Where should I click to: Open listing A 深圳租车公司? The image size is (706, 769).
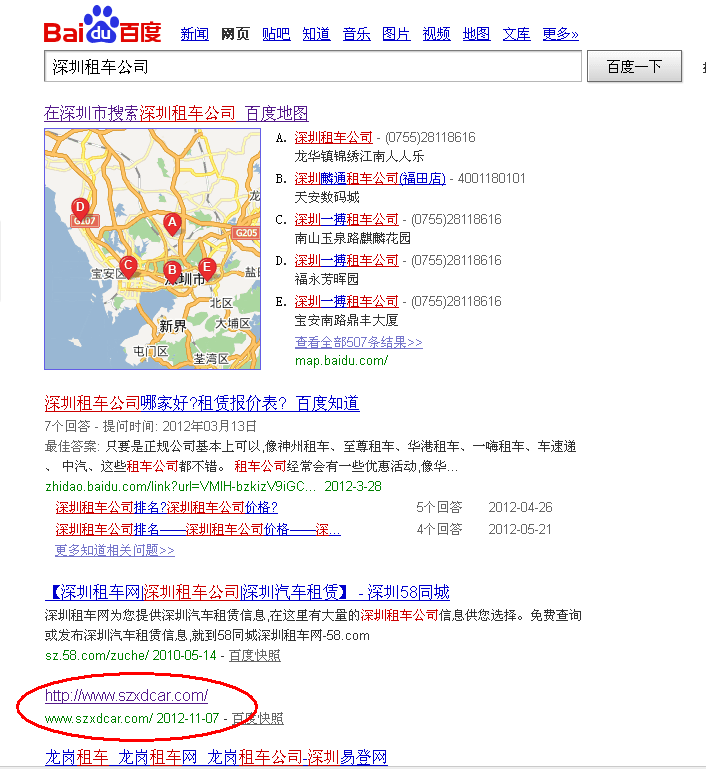(x=333, y=137)
